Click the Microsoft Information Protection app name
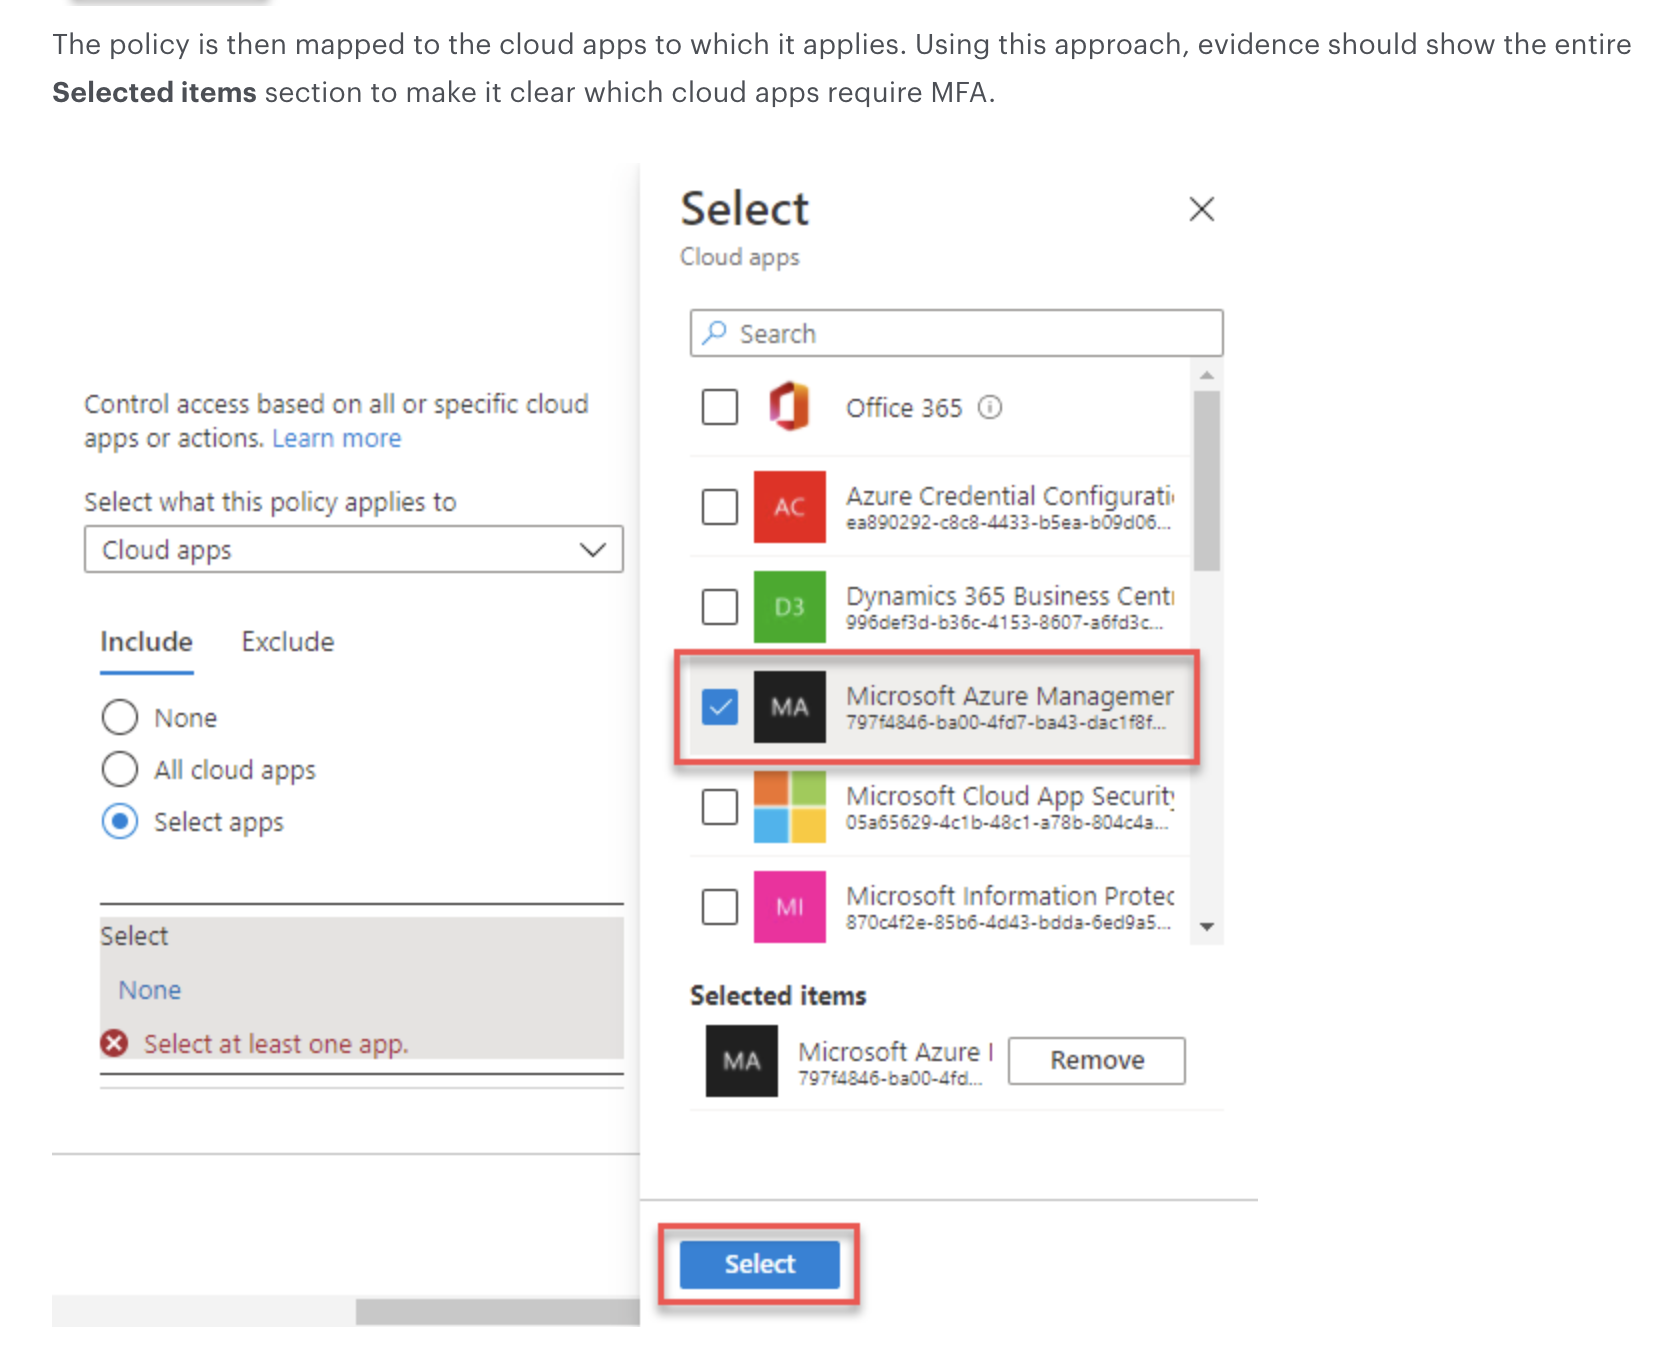 pyautogui.click(x=1010, y=896)
